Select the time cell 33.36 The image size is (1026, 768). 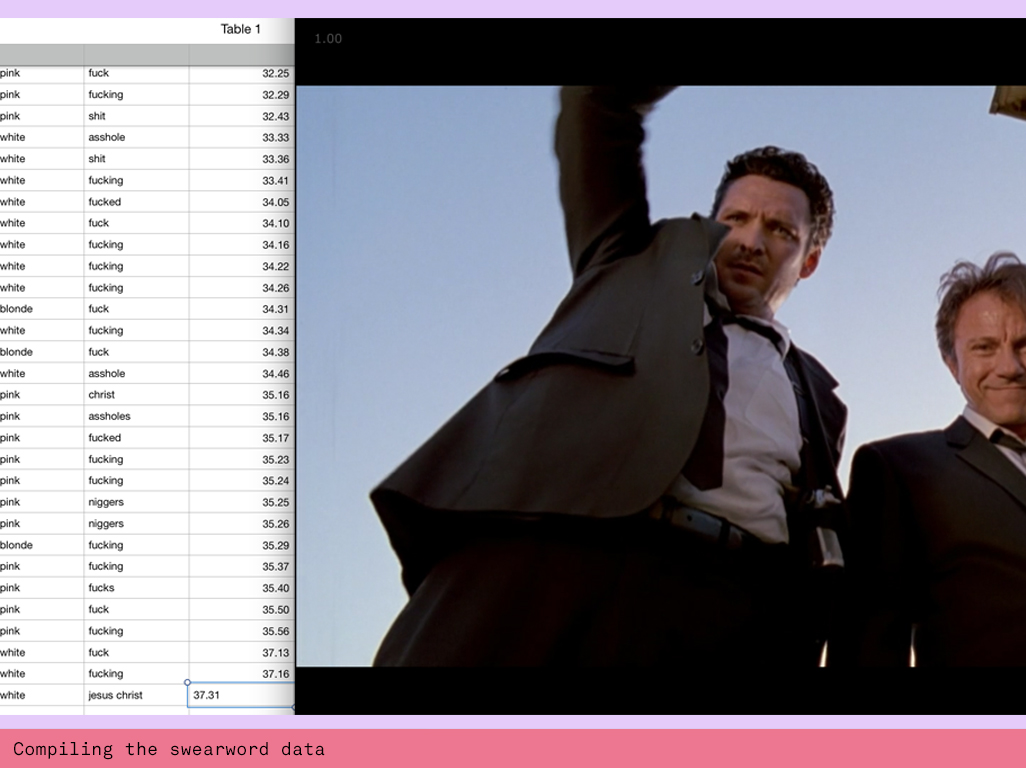pyautogui.click(x=241, y=159)
